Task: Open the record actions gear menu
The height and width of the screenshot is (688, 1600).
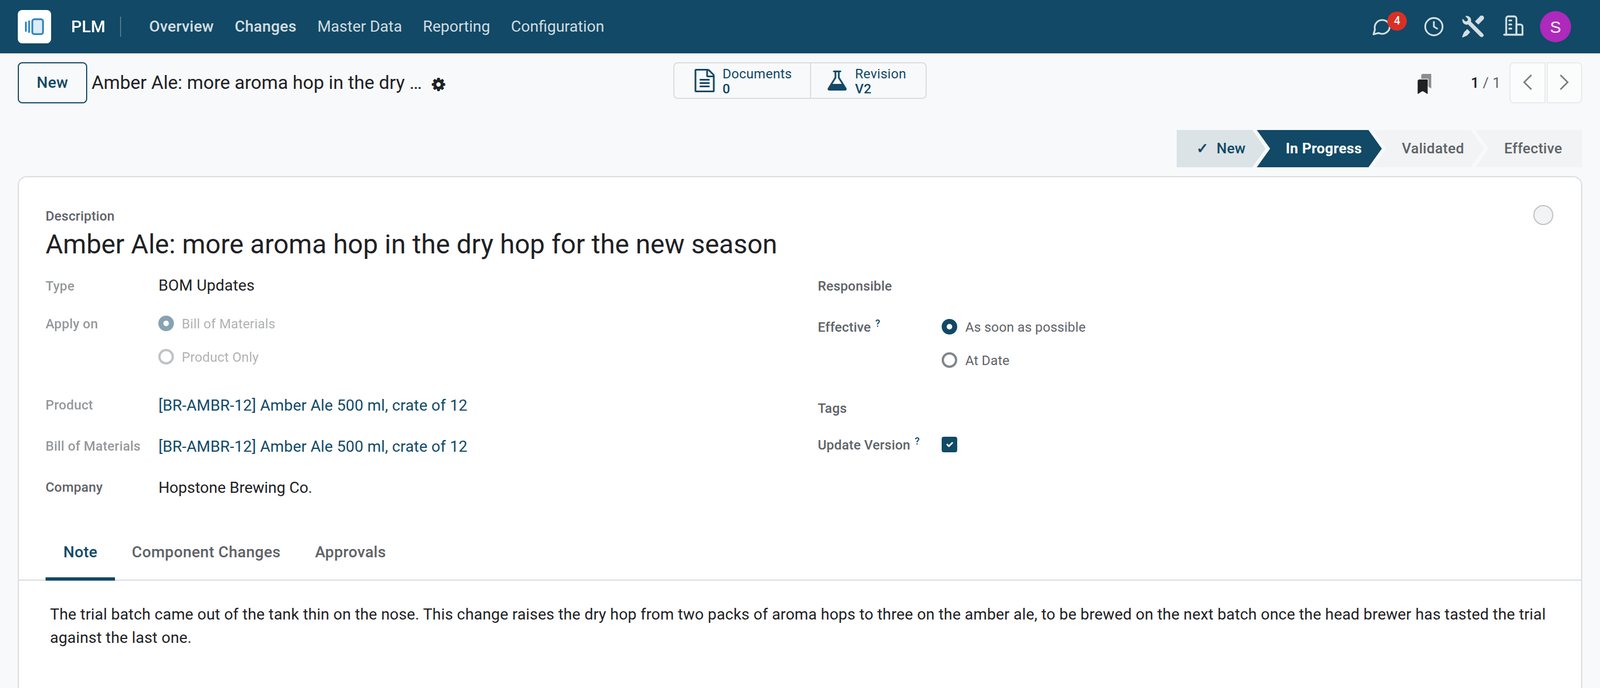Action: point(438,85)
